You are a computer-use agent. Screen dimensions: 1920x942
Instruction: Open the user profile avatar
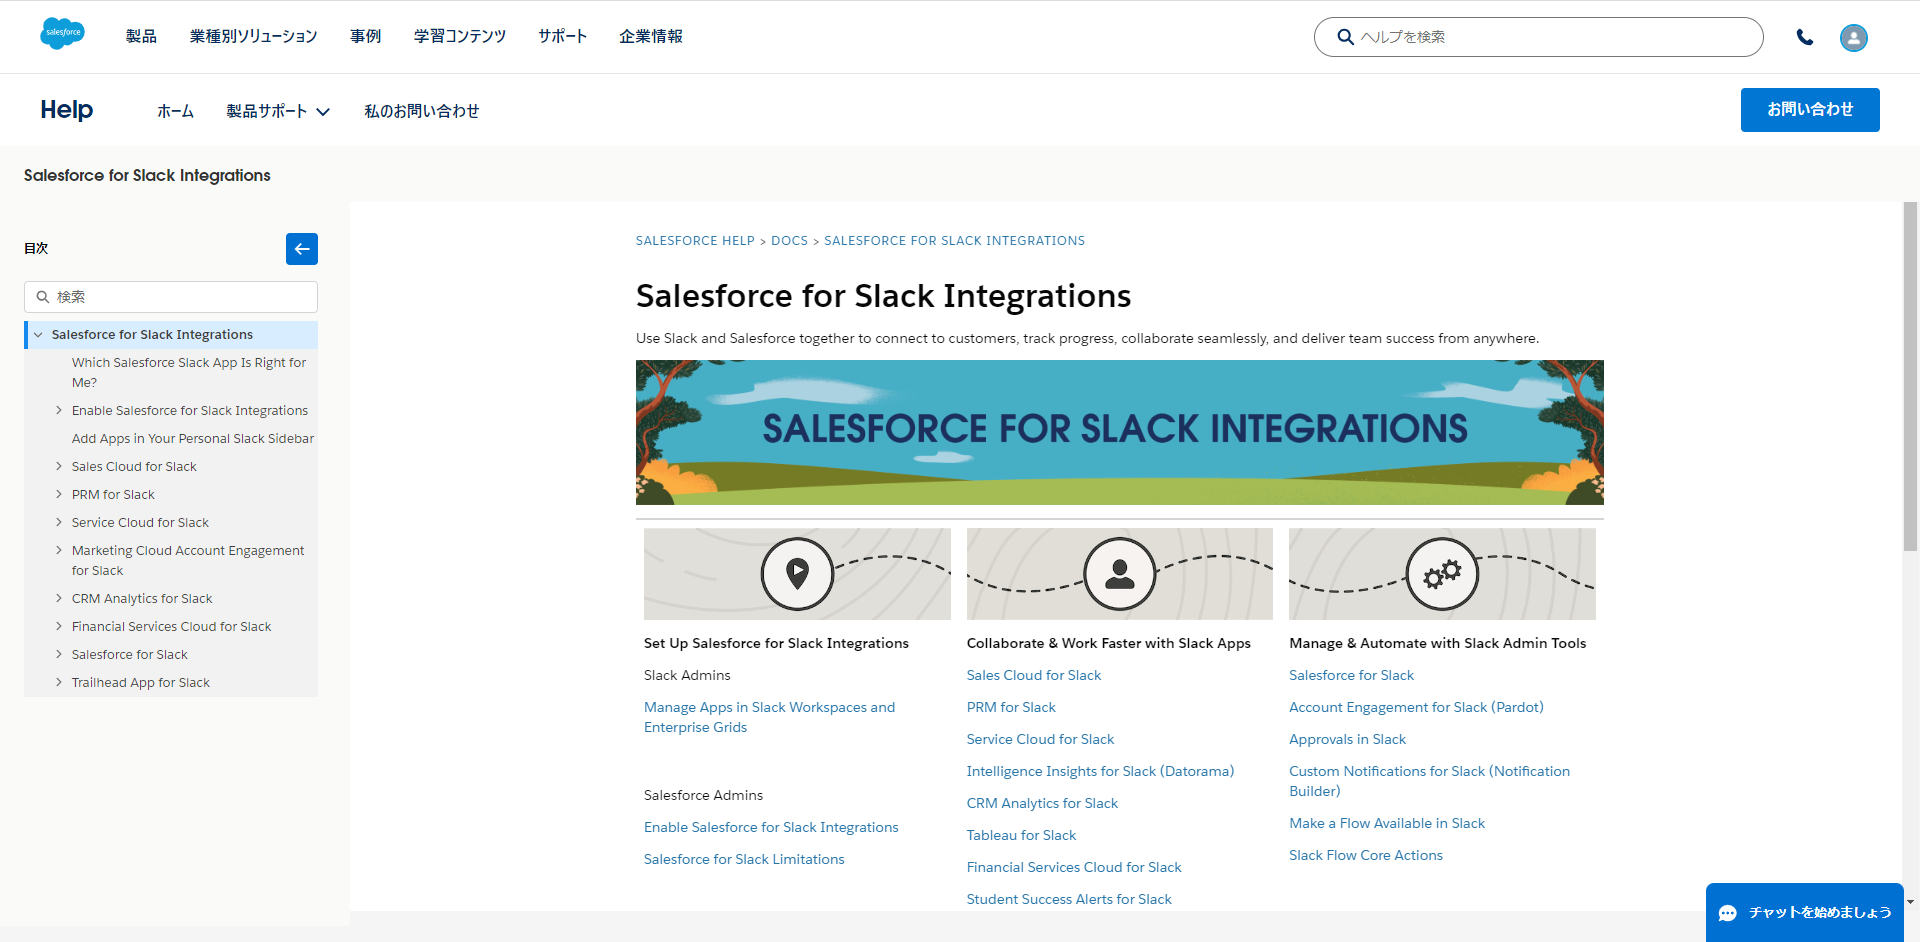click(x=1854, y=37)
